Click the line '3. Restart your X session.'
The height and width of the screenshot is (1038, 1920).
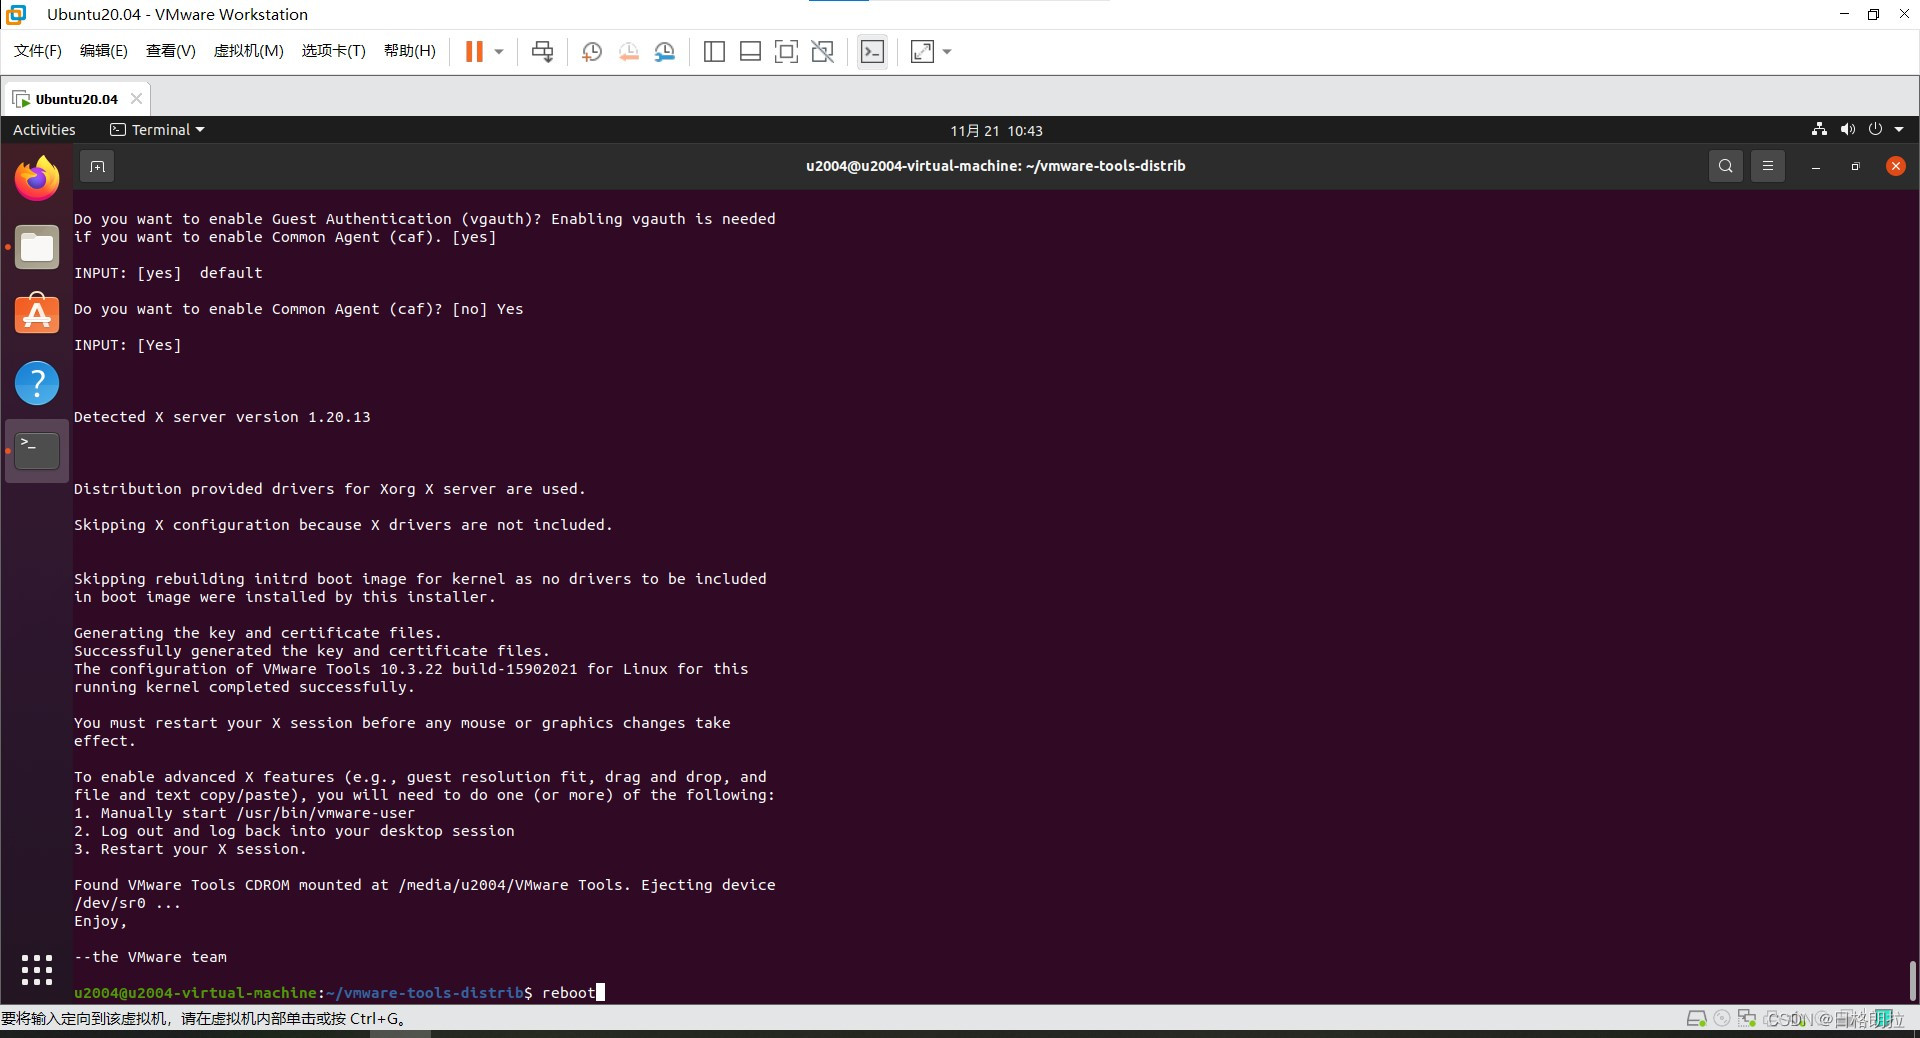(x=190, y=849)
